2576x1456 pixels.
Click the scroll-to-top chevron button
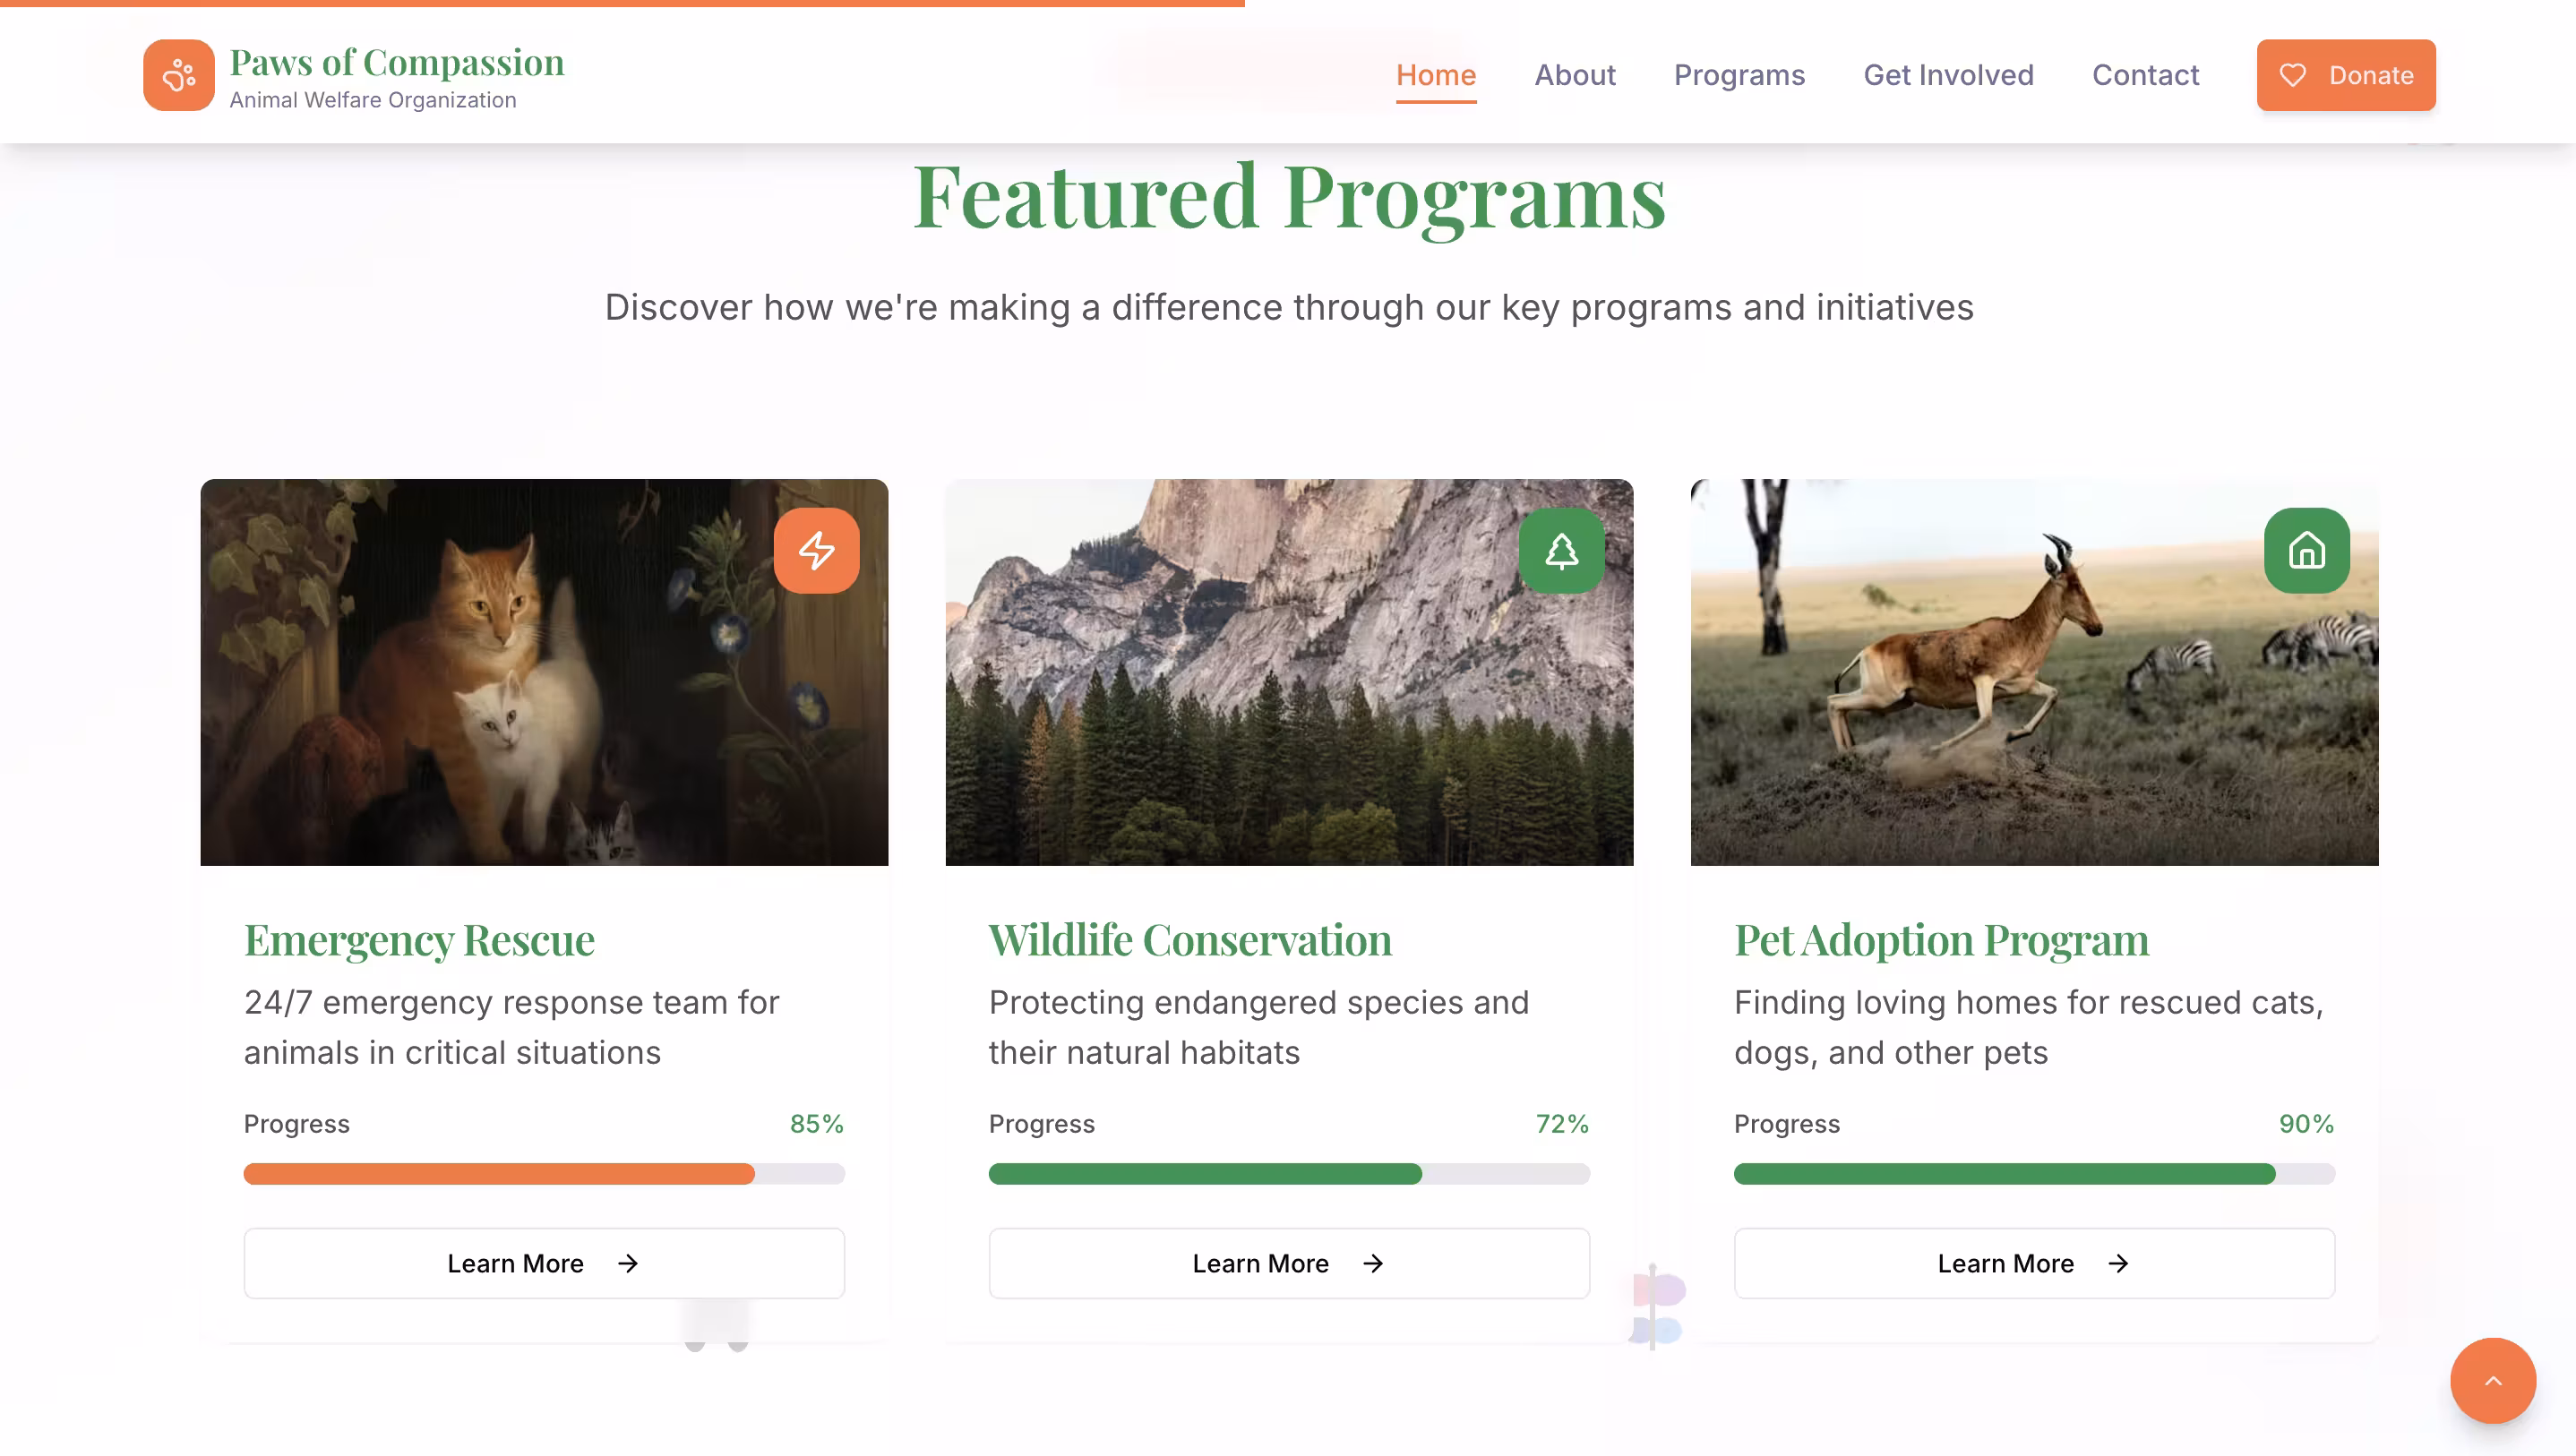(2492, 1380)
